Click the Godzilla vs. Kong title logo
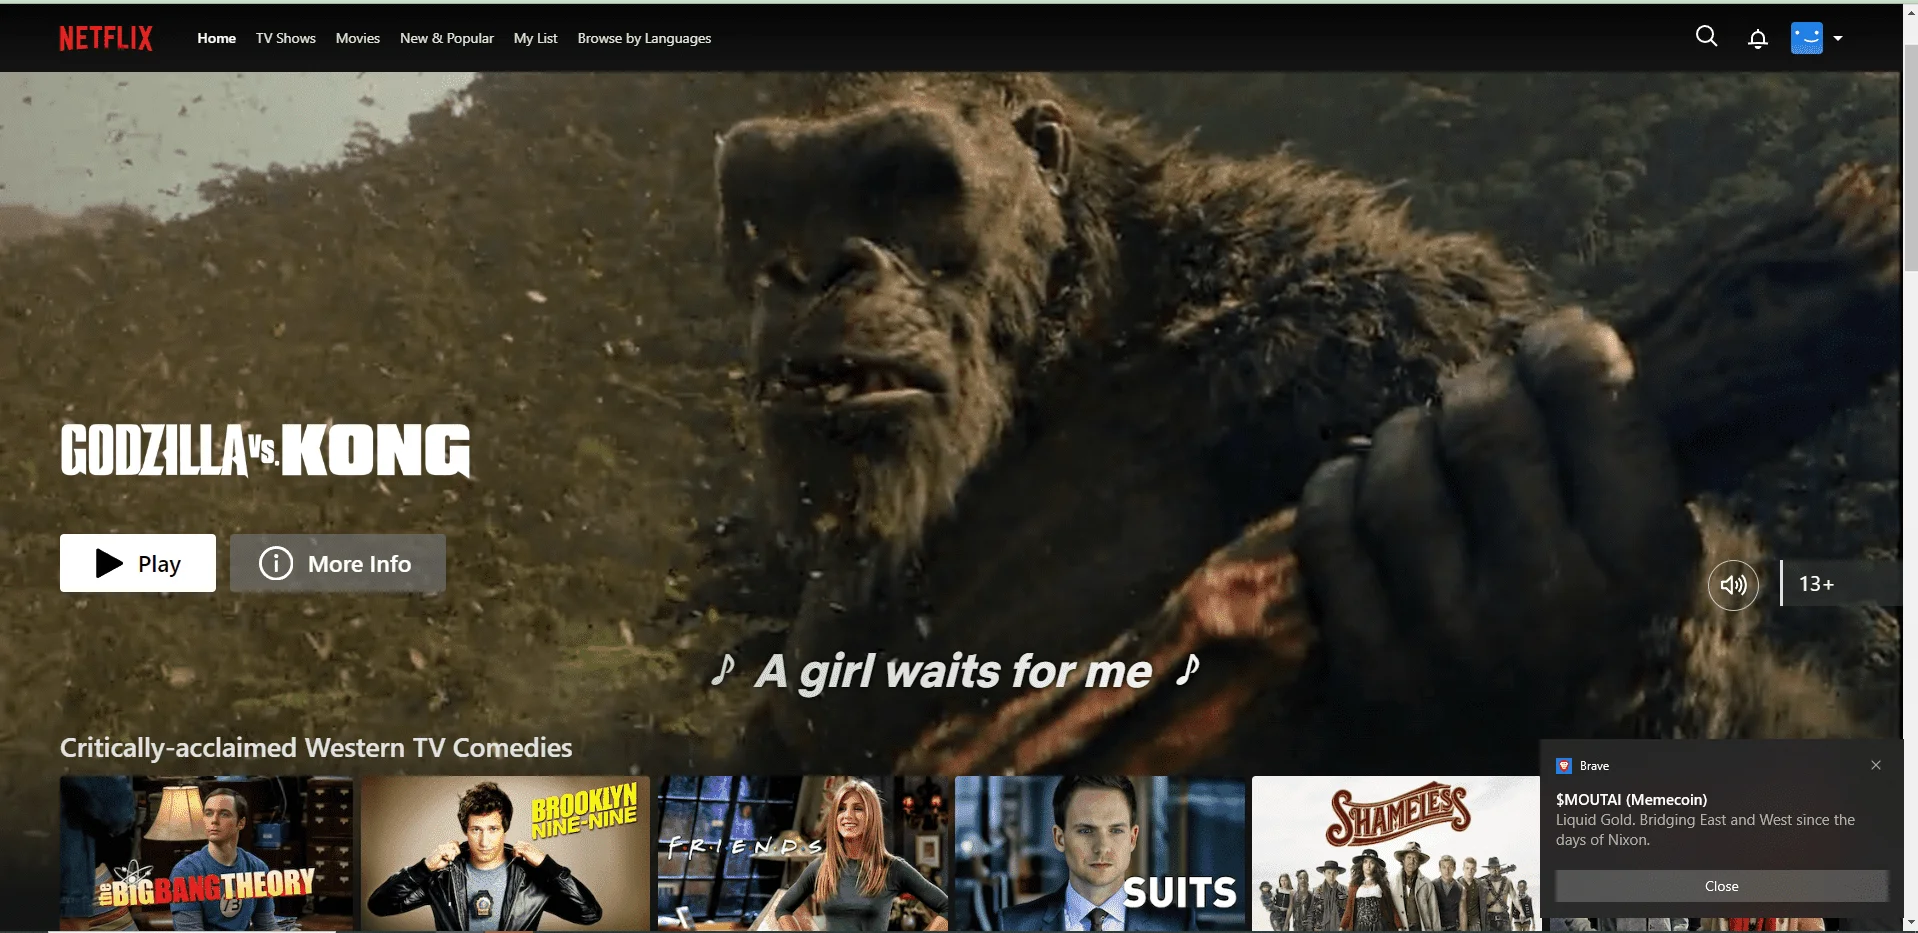 (265, 450)
